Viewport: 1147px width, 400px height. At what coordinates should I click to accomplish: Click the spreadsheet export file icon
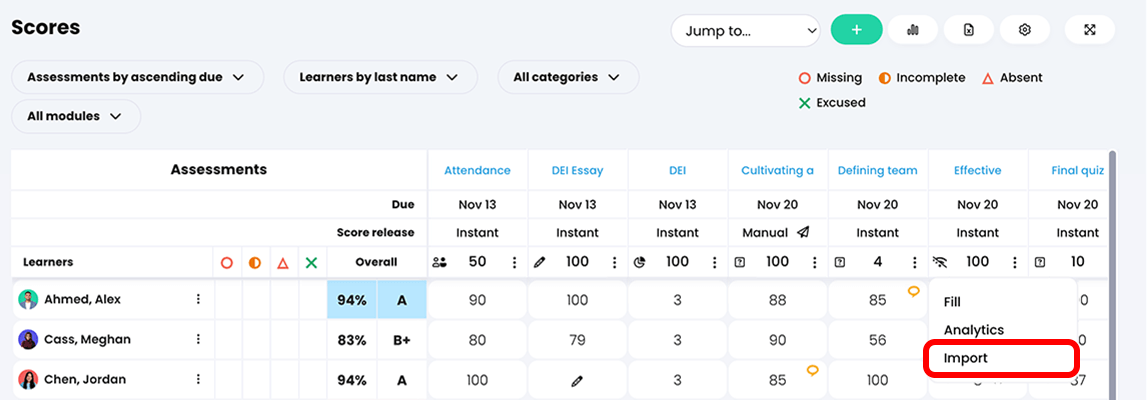[968, 30]
